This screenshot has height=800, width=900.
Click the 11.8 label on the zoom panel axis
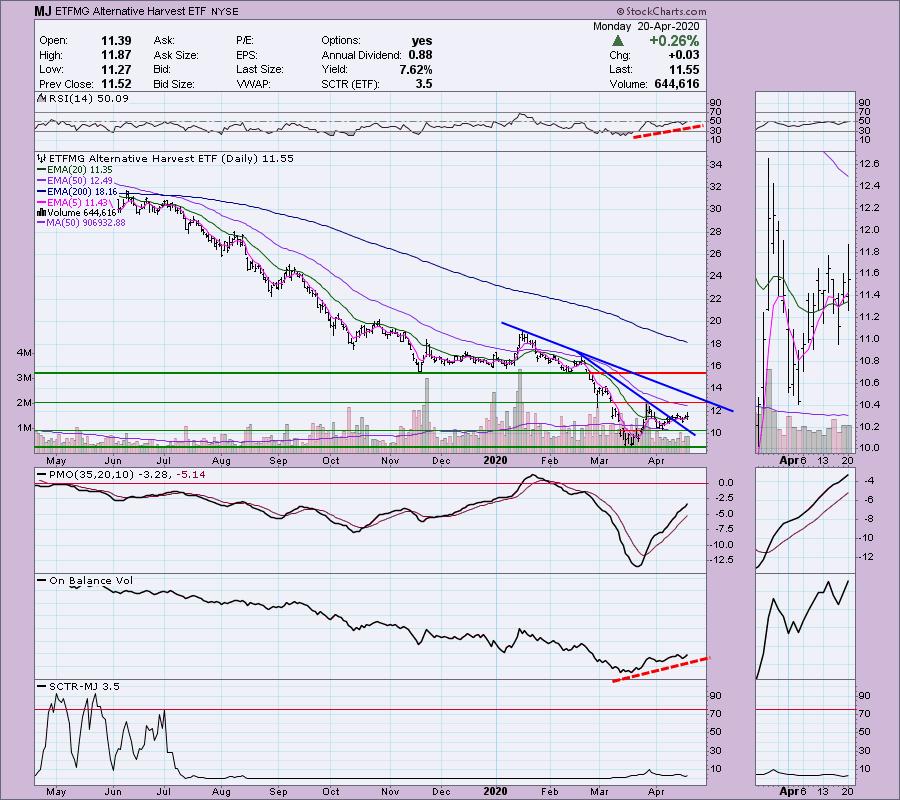[x=870, y=252]
